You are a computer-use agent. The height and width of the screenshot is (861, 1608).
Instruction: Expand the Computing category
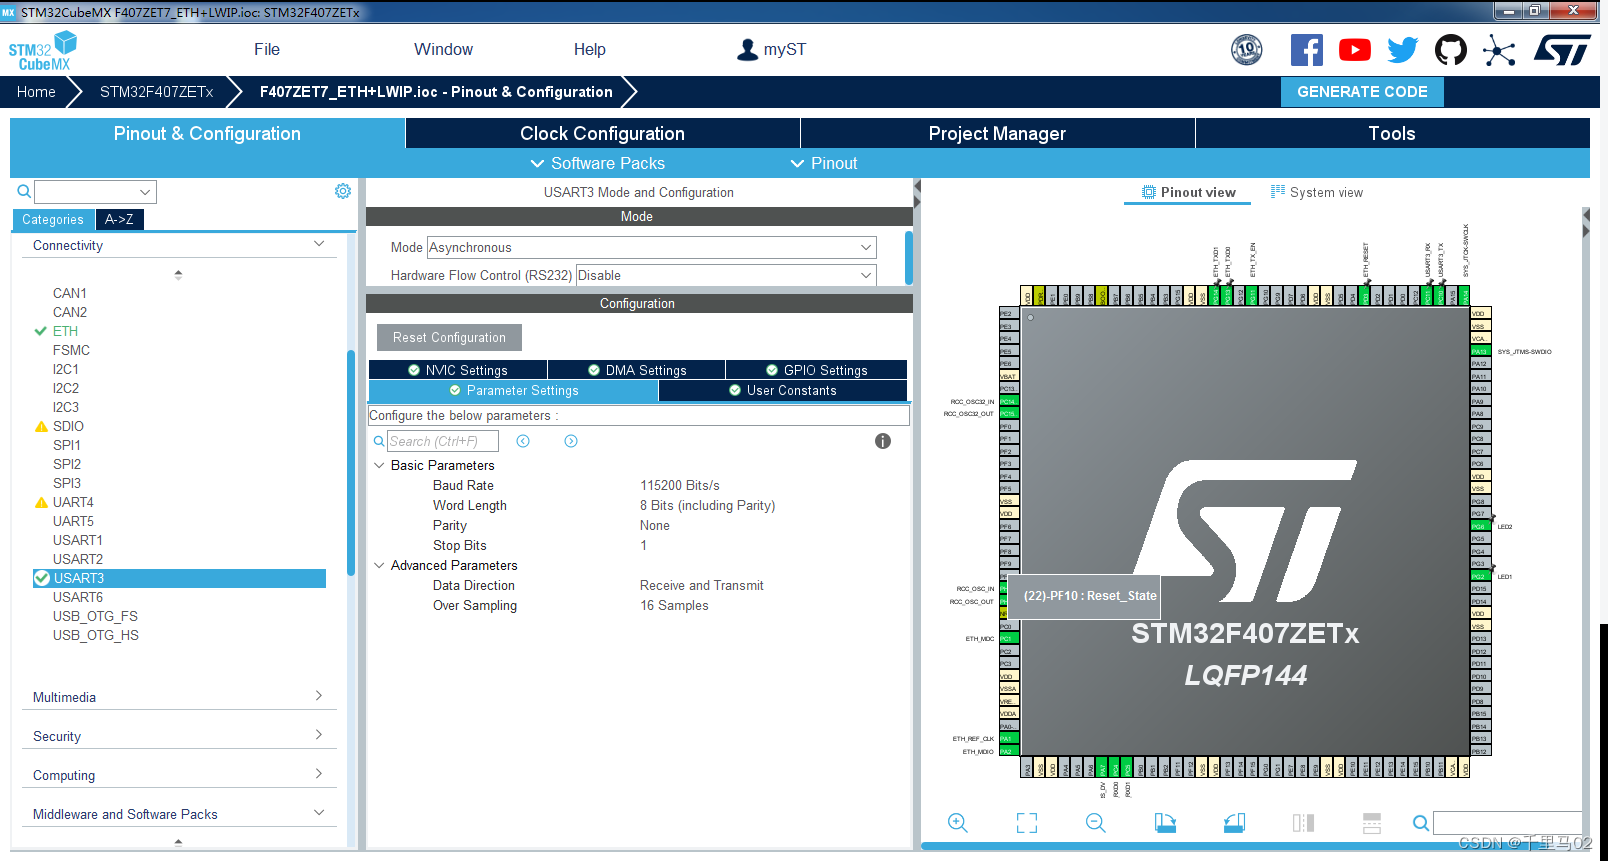319,773
